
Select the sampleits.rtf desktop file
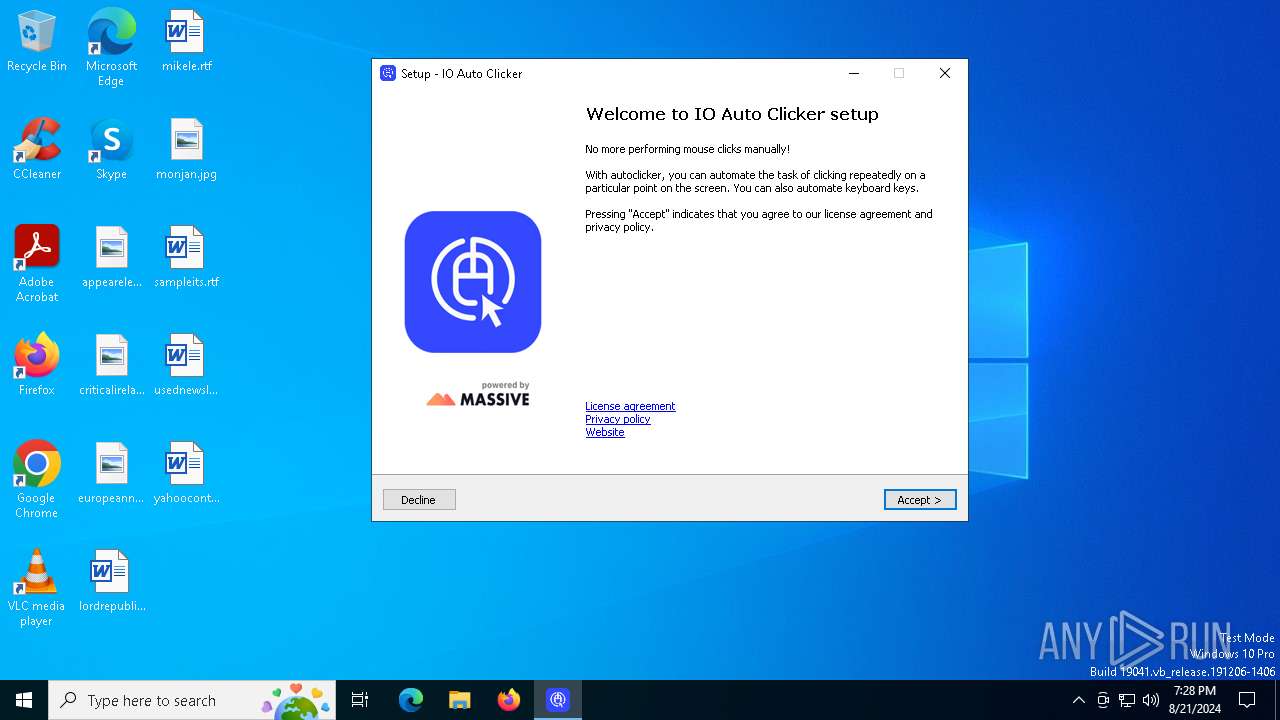(186, 258)
